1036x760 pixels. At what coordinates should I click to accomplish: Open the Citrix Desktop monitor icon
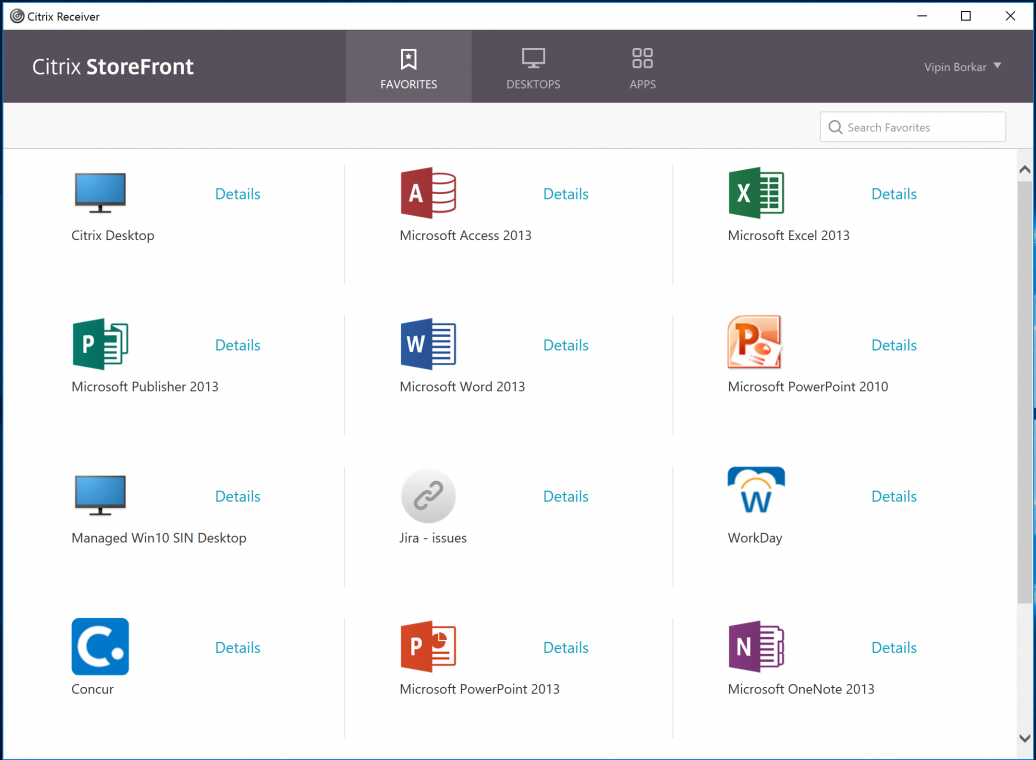click(100, 193)
